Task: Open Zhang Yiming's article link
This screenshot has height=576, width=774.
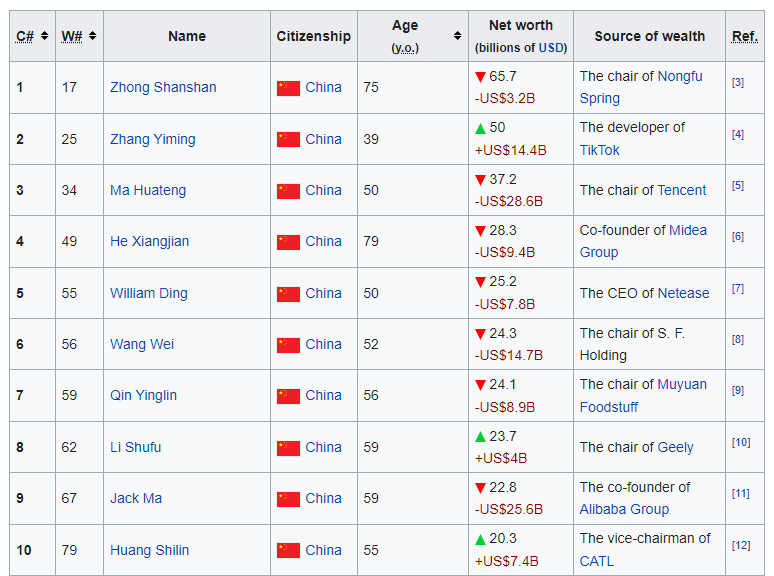Action: pos(153,139)
